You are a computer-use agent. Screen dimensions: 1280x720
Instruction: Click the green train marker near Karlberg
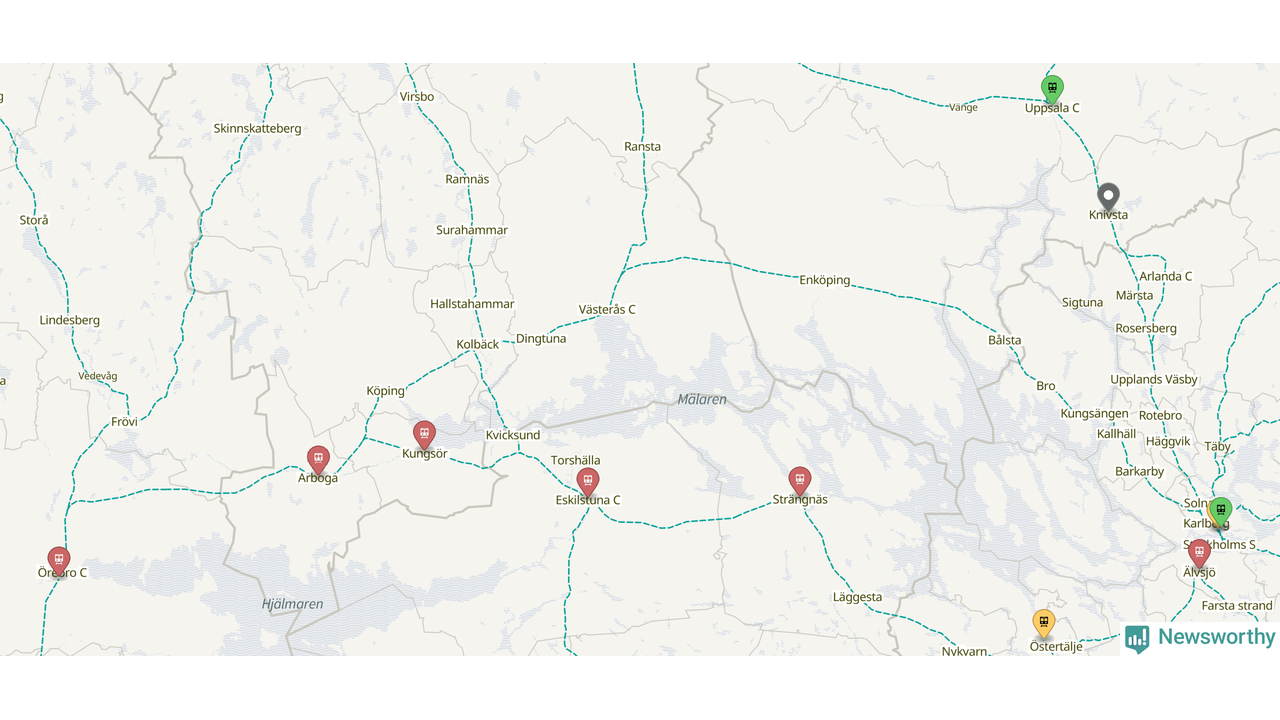1220,511
